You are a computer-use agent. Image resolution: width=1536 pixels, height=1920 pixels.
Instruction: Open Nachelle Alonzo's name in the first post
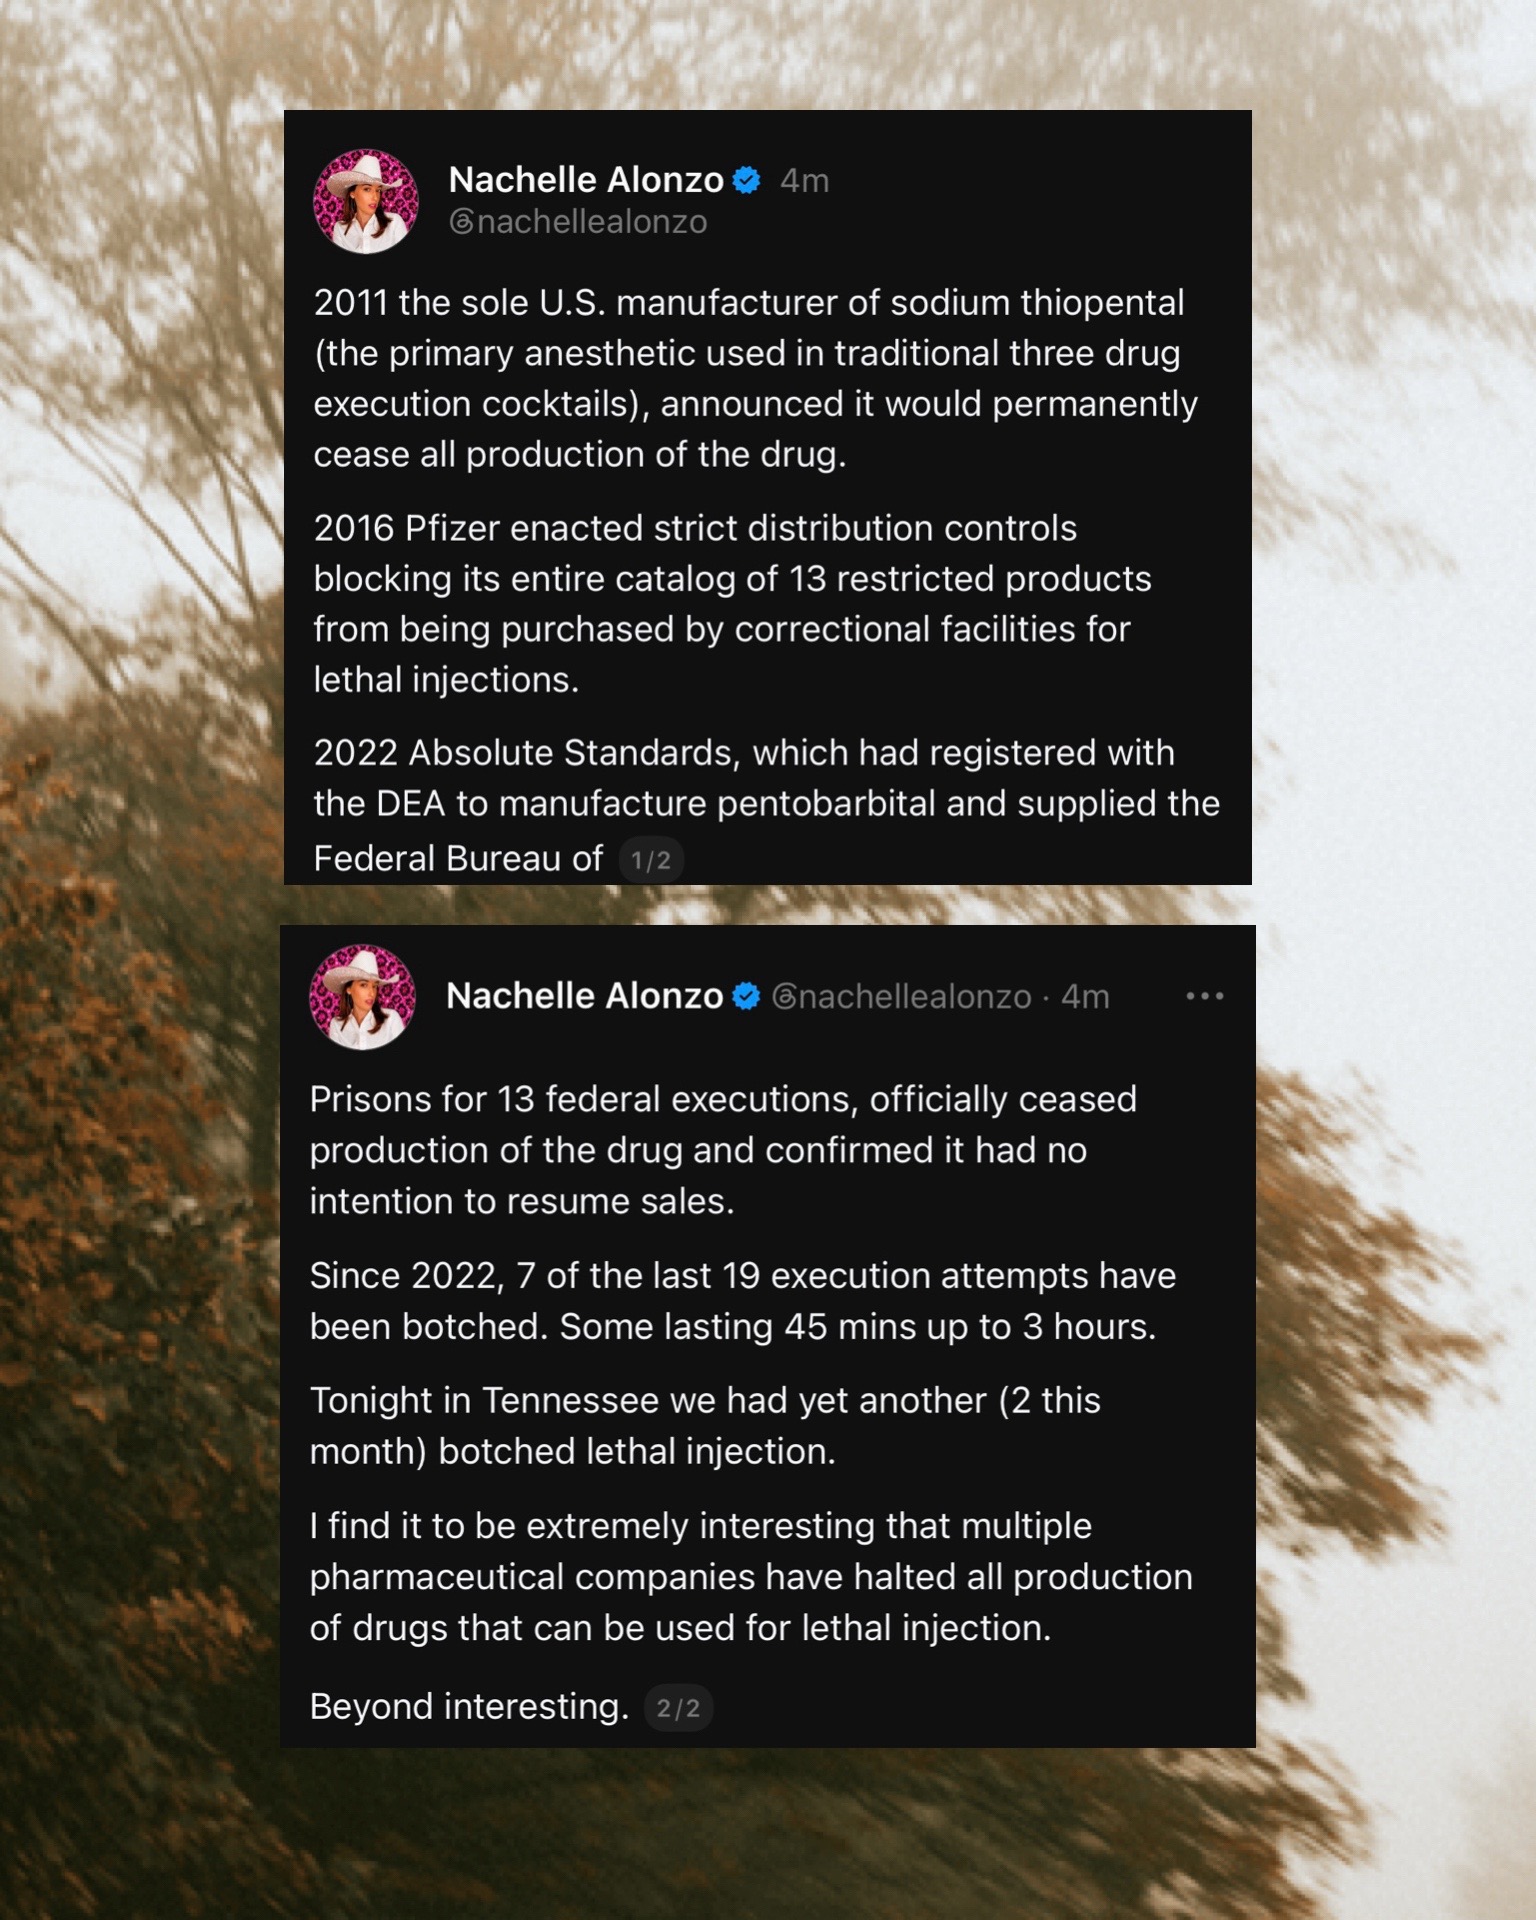(x=586, y=180)
